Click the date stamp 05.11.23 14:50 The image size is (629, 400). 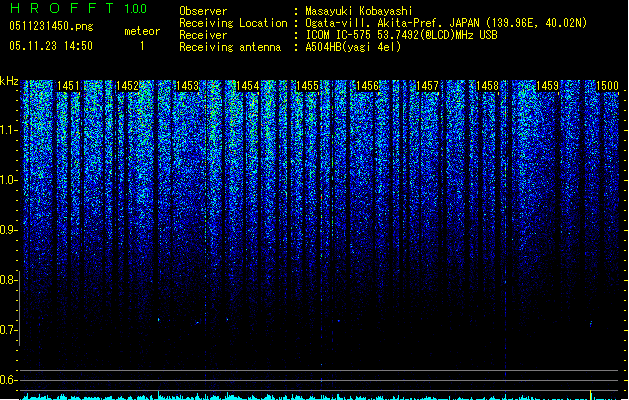51,46
